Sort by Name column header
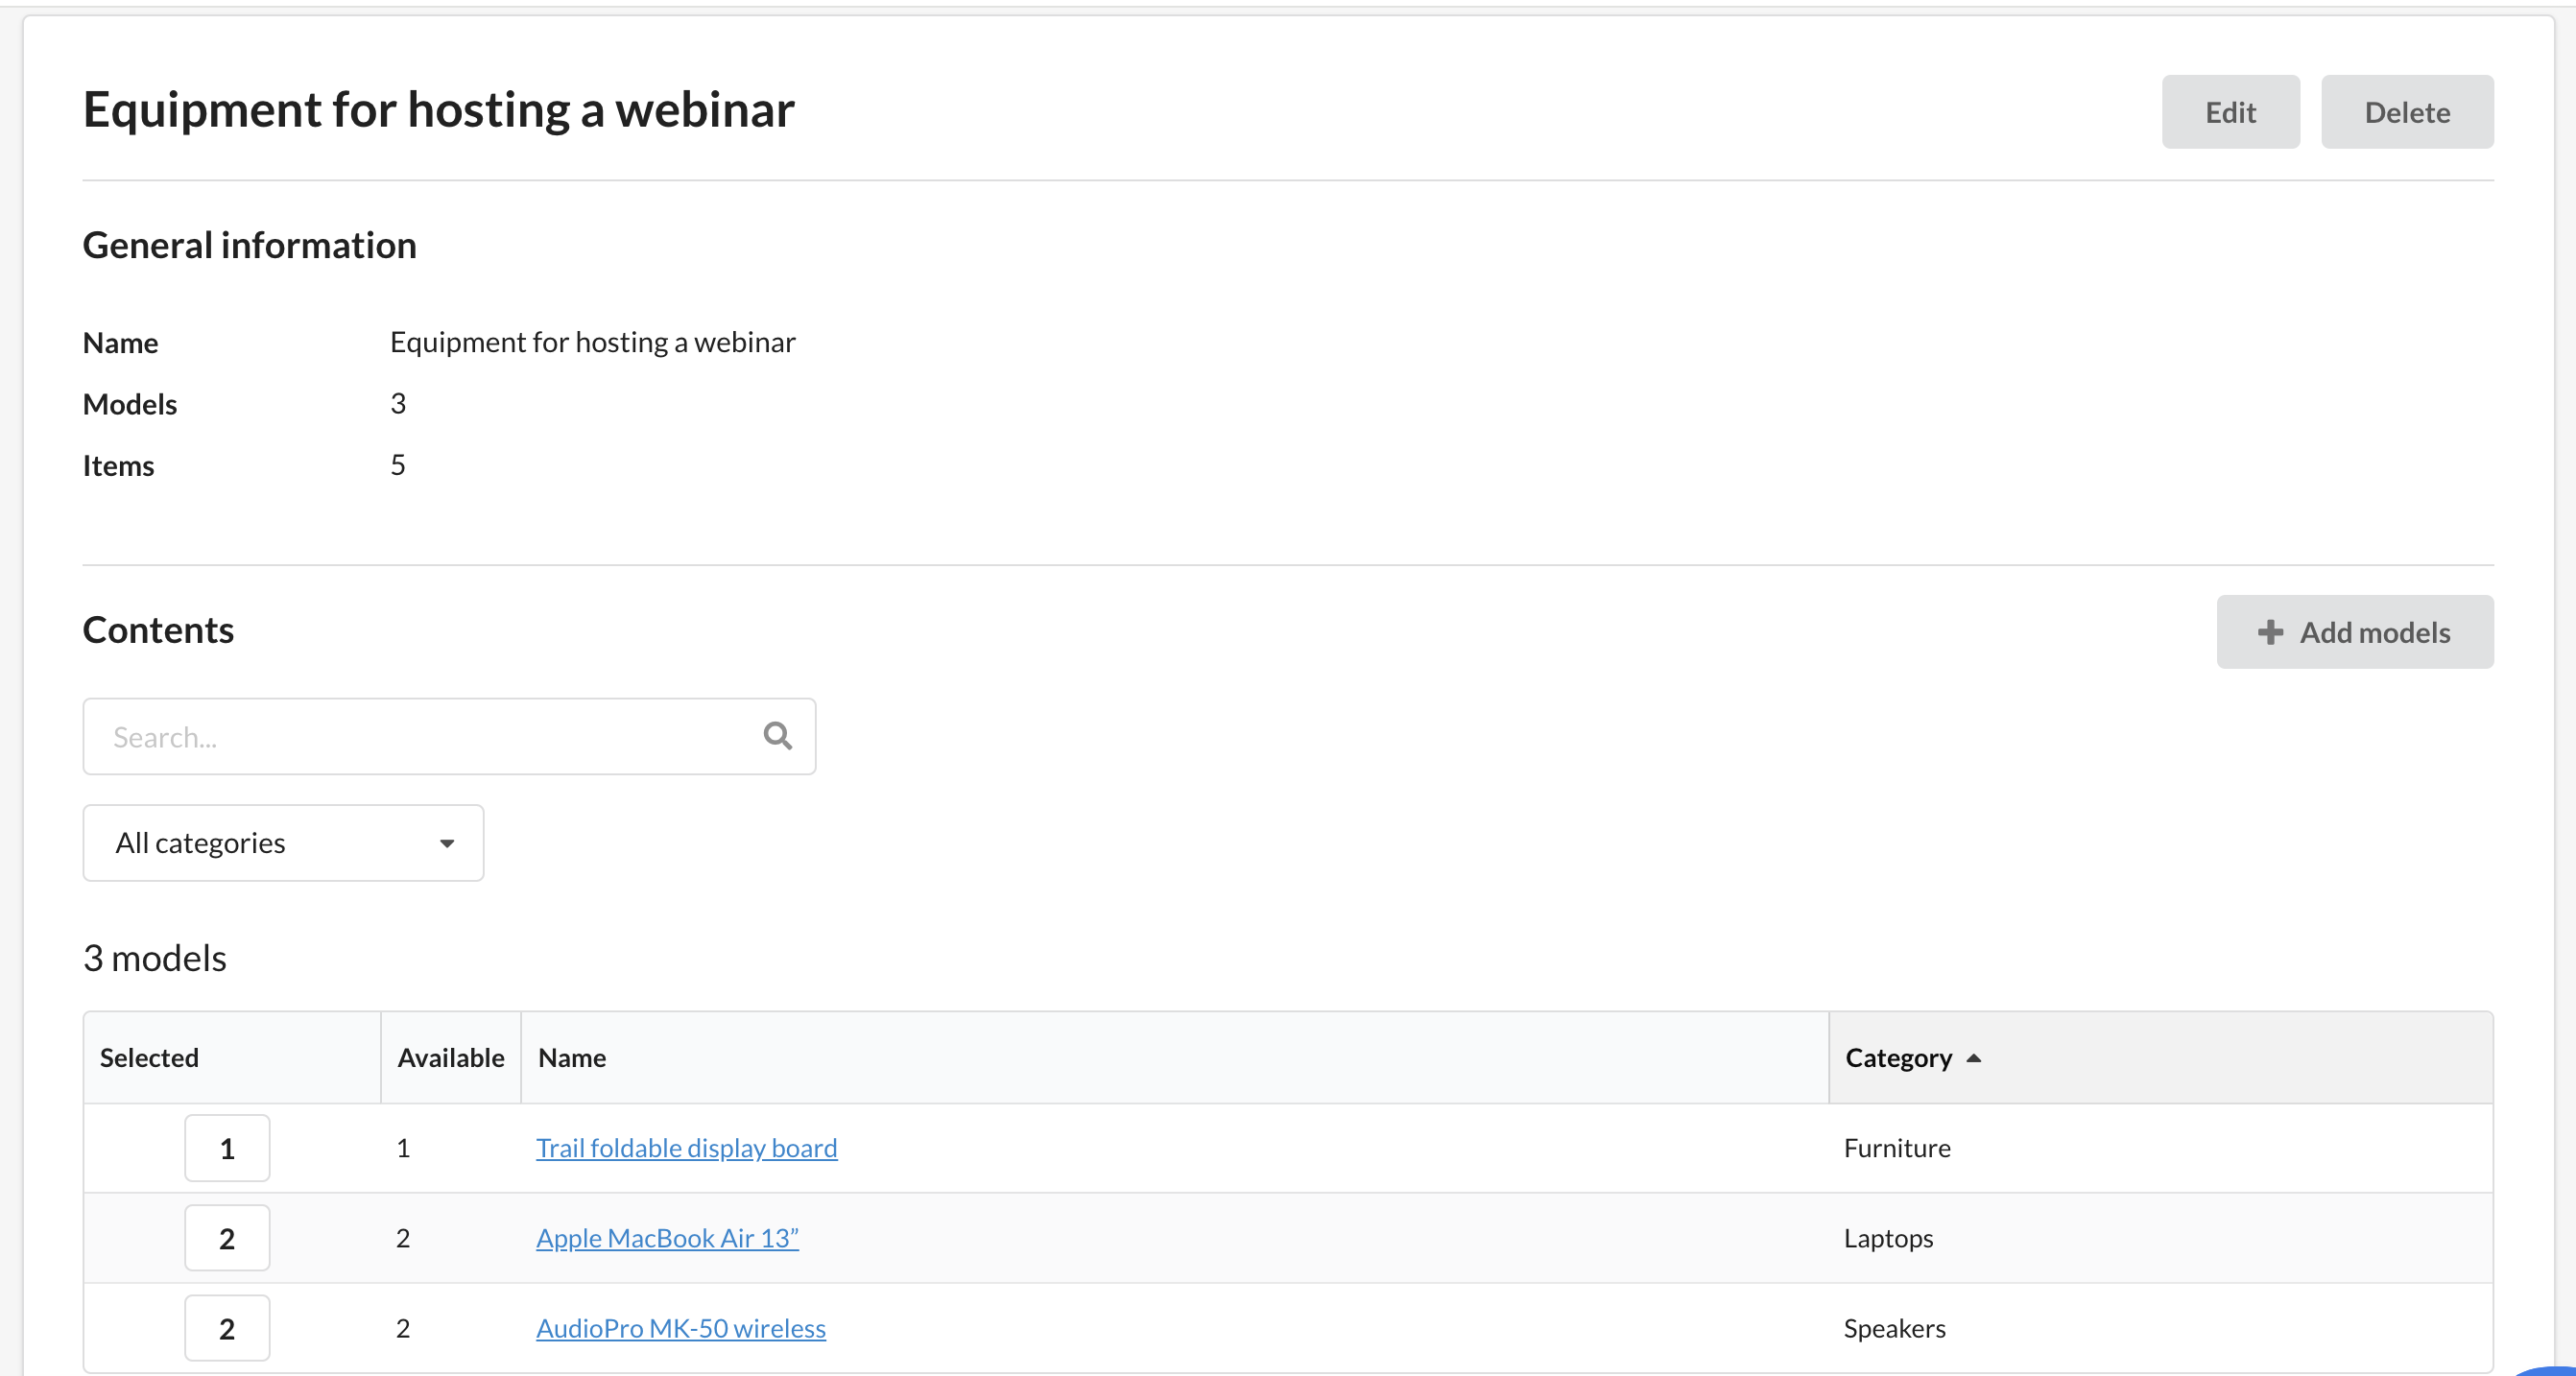This screenshot has width=2576, height=1376. coord(572,1058)
